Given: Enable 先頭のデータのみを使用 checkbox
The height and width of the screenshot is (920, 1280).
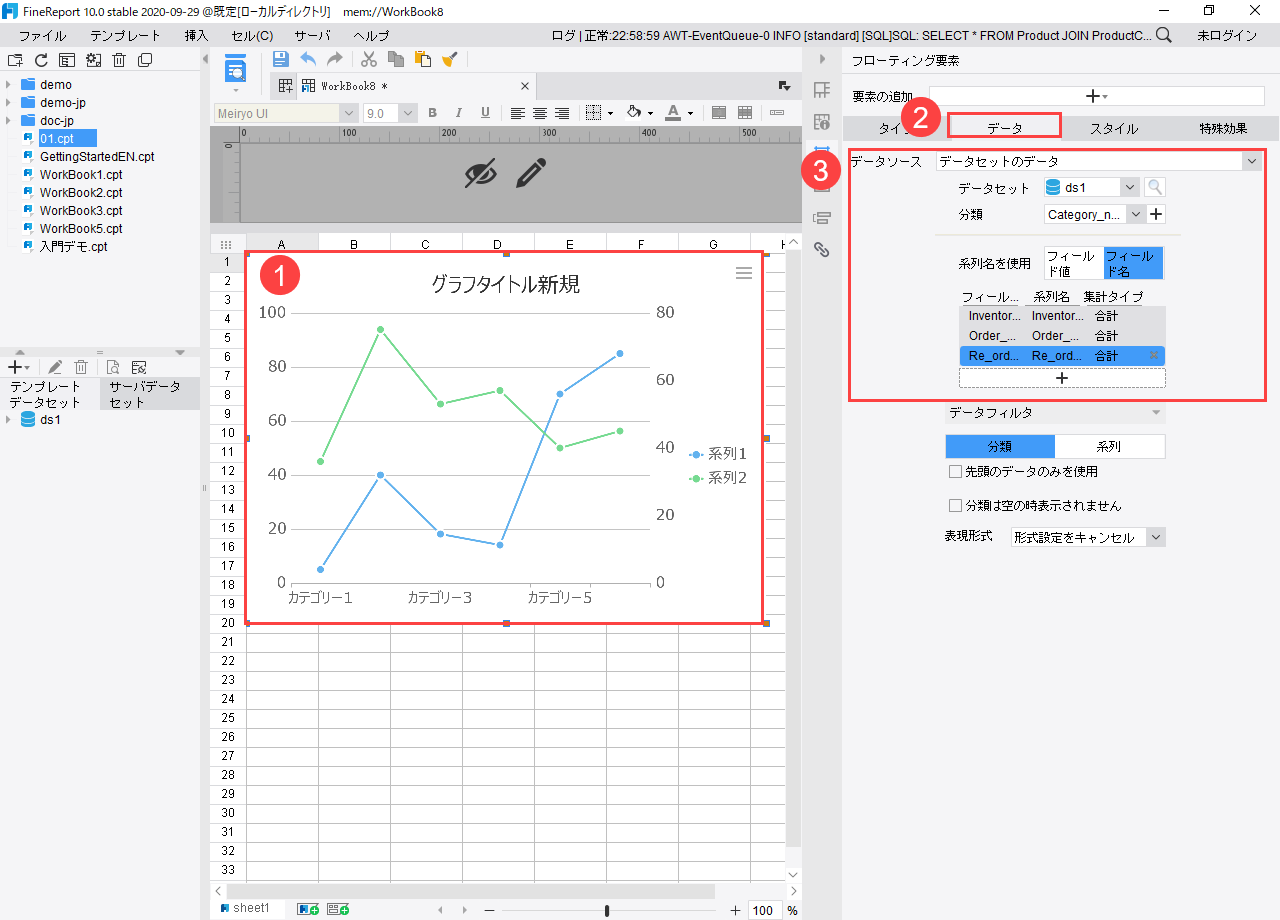Looking at the screenshot, I should point(955,471).
